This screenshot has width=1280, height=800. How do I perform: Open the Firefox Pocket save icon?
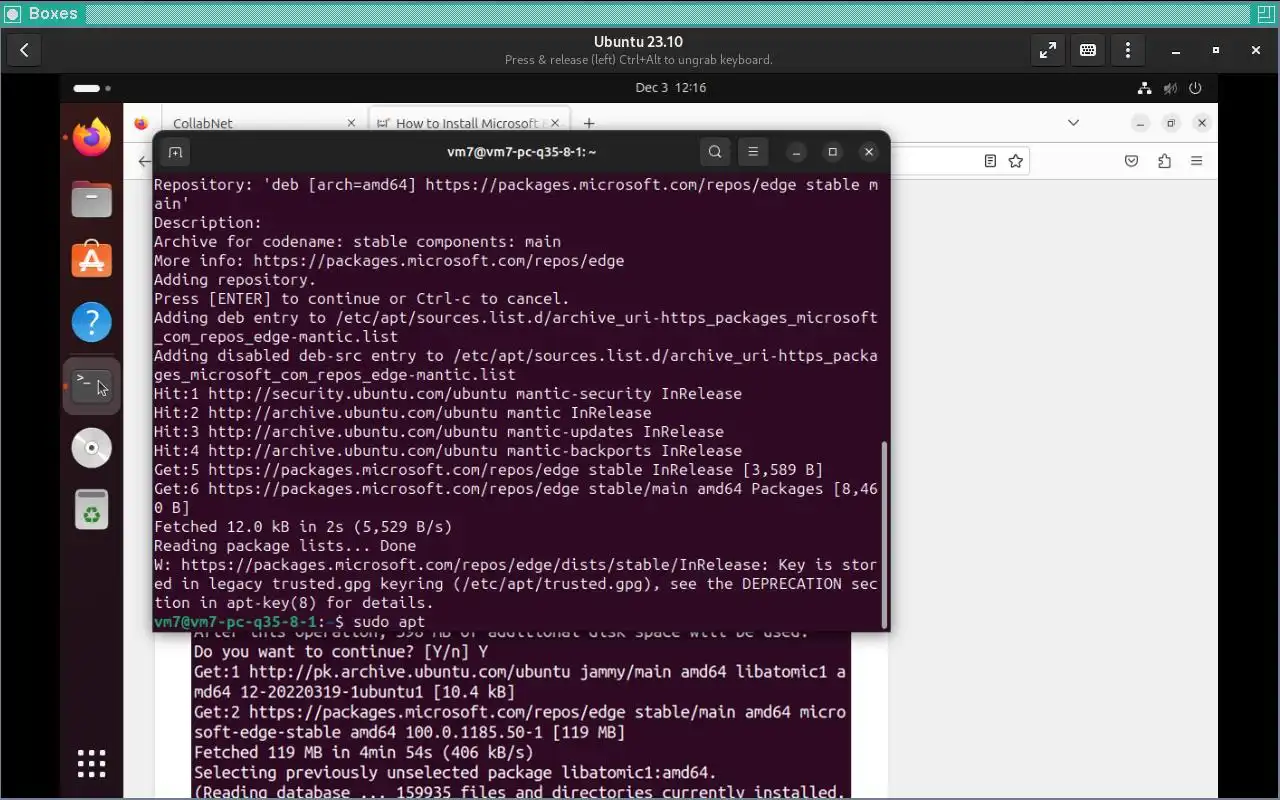[x=1132, y=161]
